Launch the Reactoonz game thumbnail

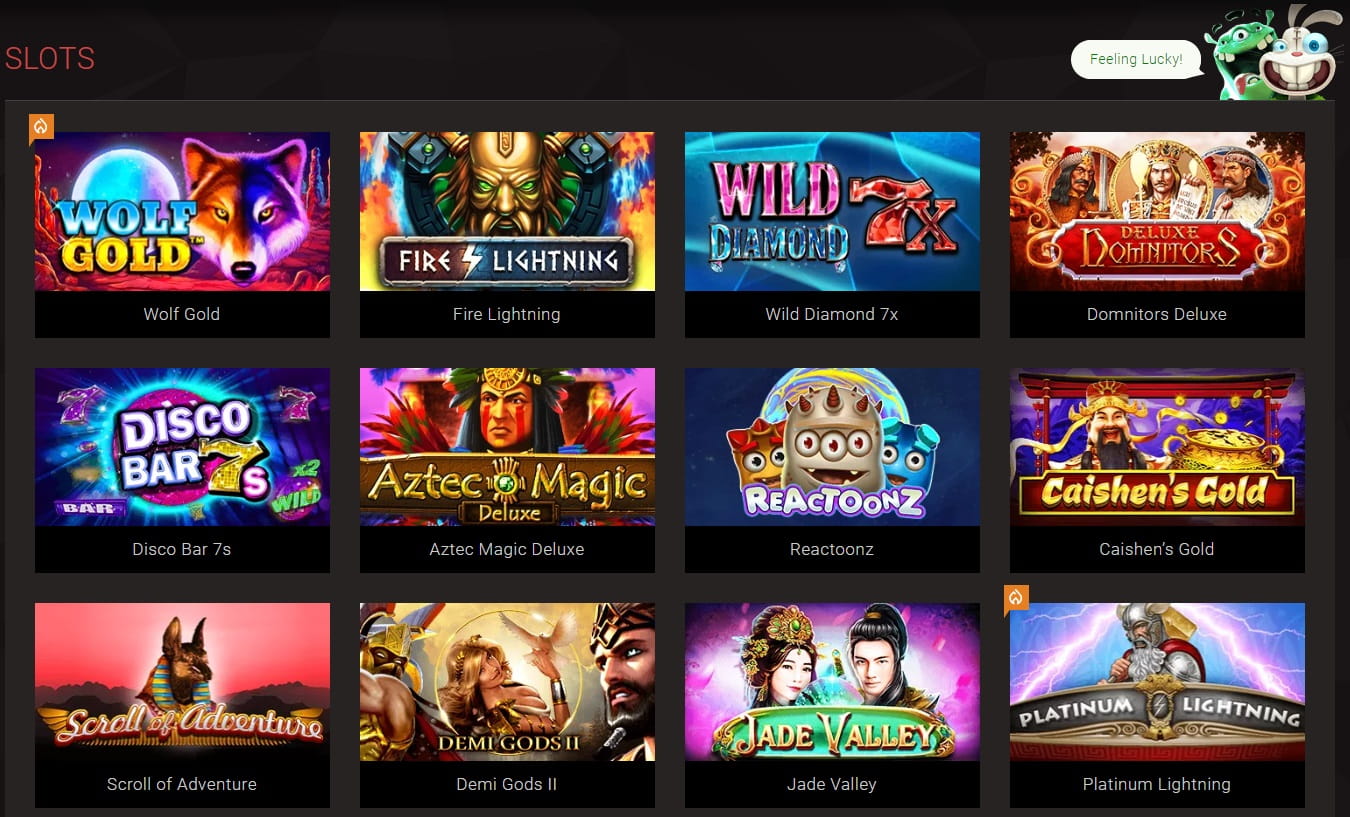point(832,447)
